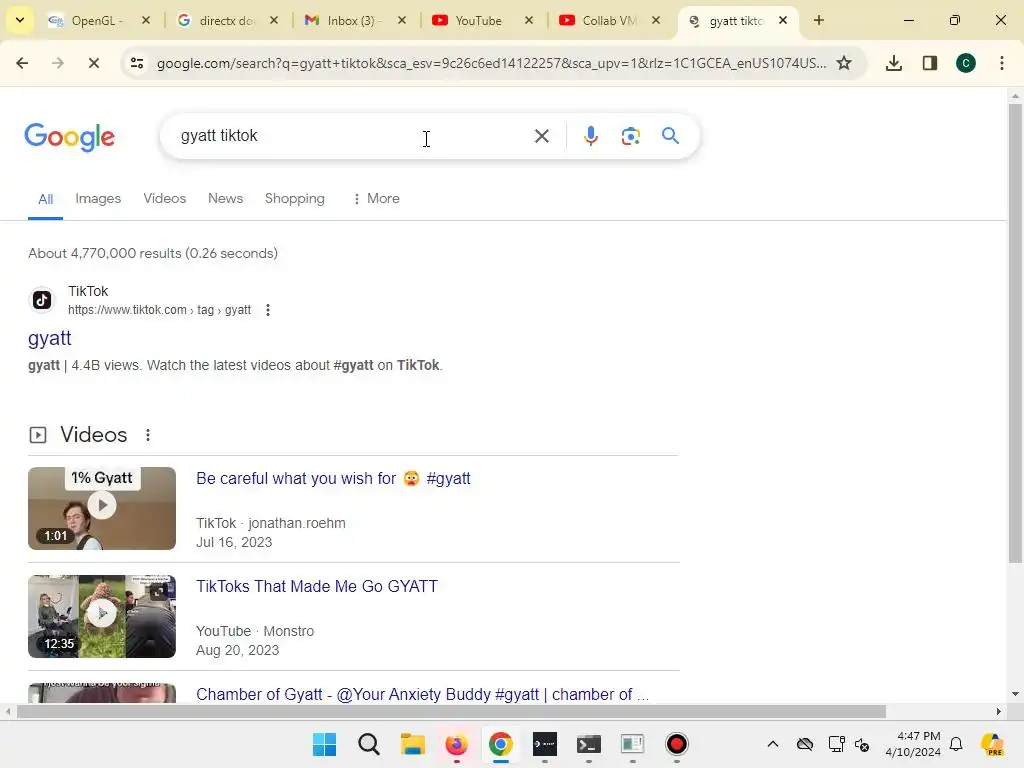The image size is (1024, 768).
Task: Close the gyatt tiktok tab
Action: click(x=783, y=20)
